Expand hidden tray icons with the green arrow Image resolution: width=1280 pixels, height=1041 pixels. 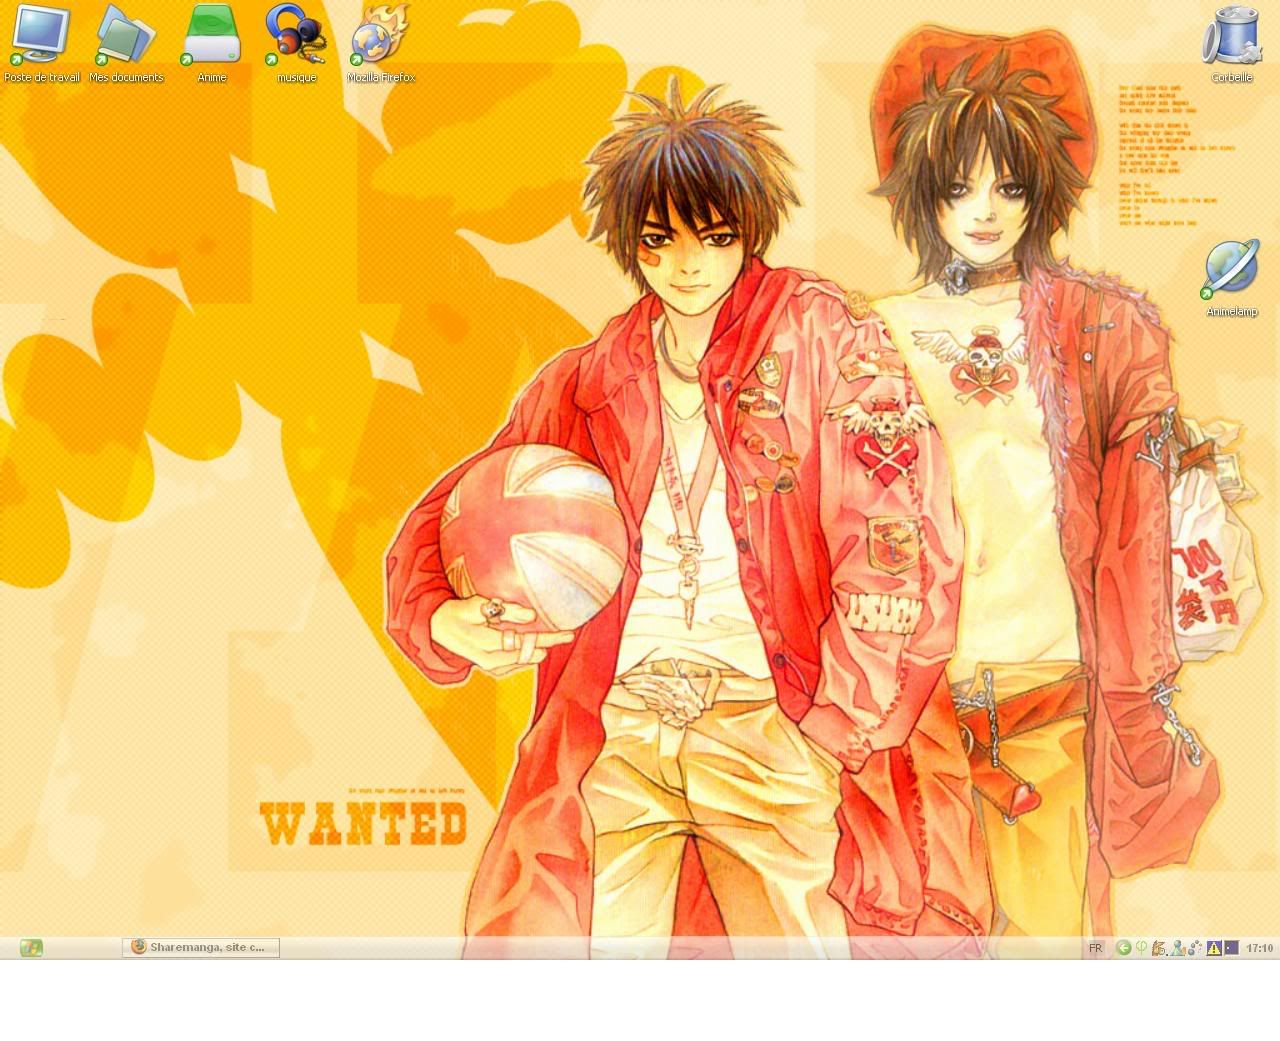[1124, 948]
